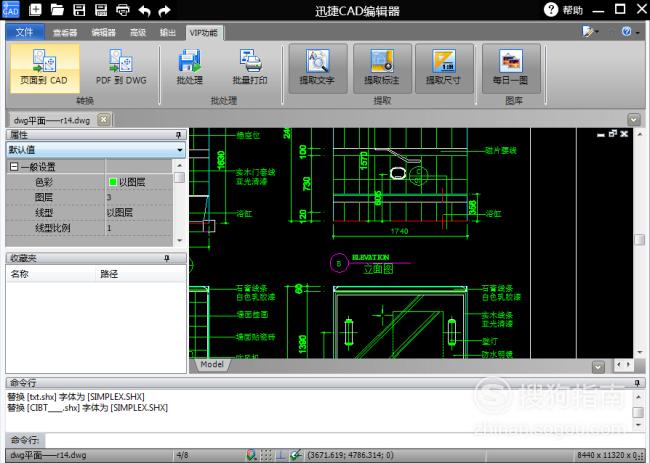Toggle ortho mode icon in status bar
The width and height of the screenshot is (650, 463).
click(x=281, y=455)
